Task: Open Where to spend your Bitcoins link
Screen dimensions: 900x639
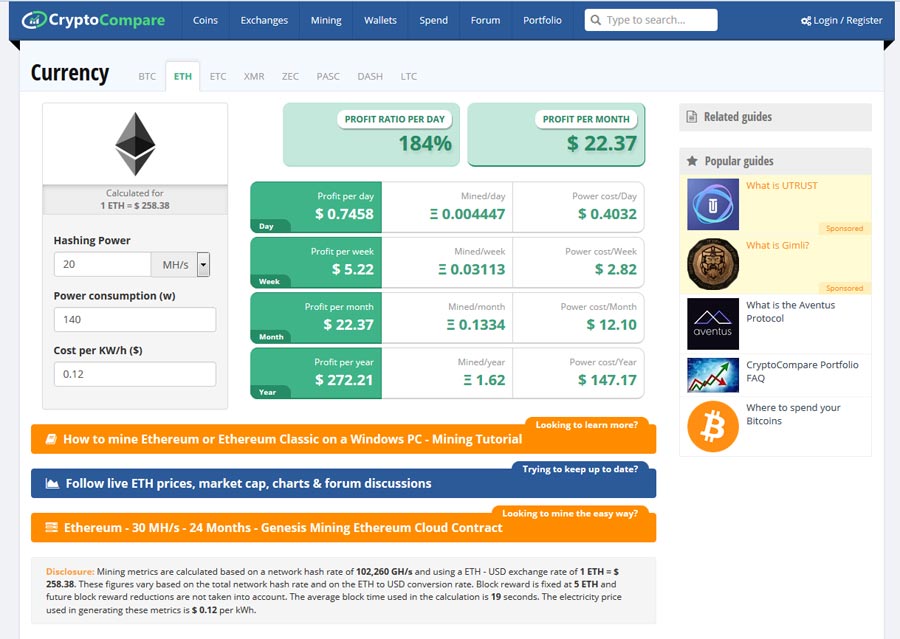Action: tap(793, 414)
